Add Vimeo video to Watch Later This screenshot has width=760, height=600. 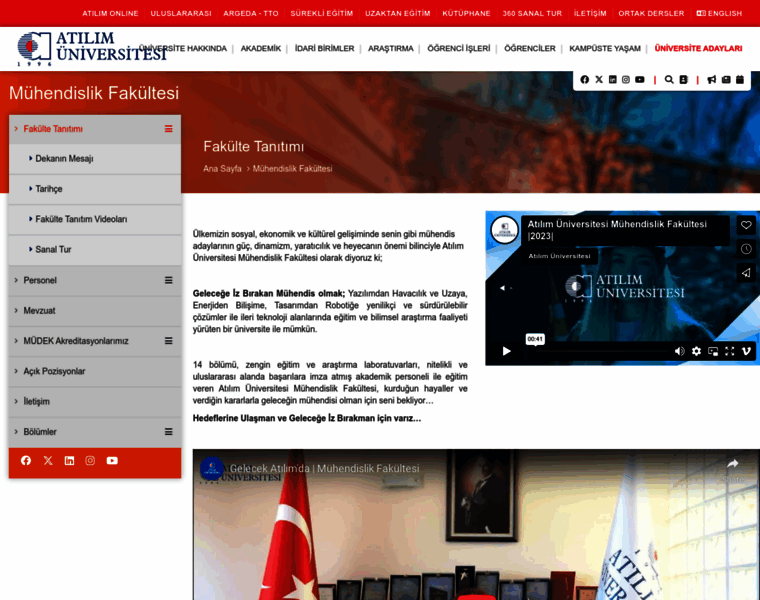746,249
